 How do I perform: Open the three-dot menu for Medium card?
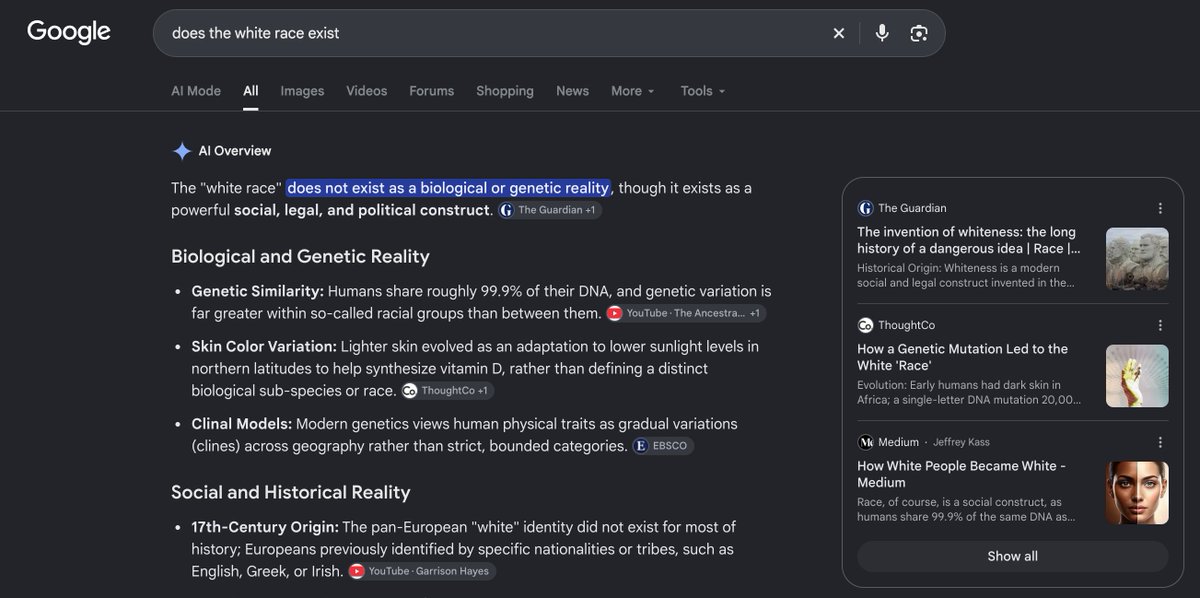pyautogui.click(x=1160, y=442)
